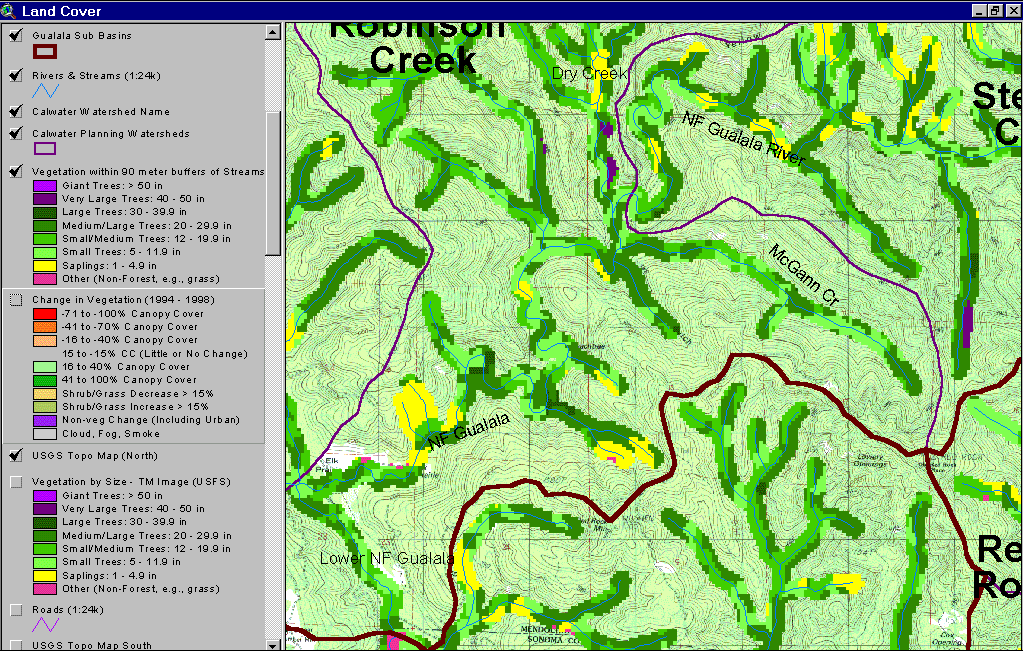Click Giant Trees swatch under stream buffers
The height and width of the screenshot is (651, 1023).
click(x=45, y=186)
